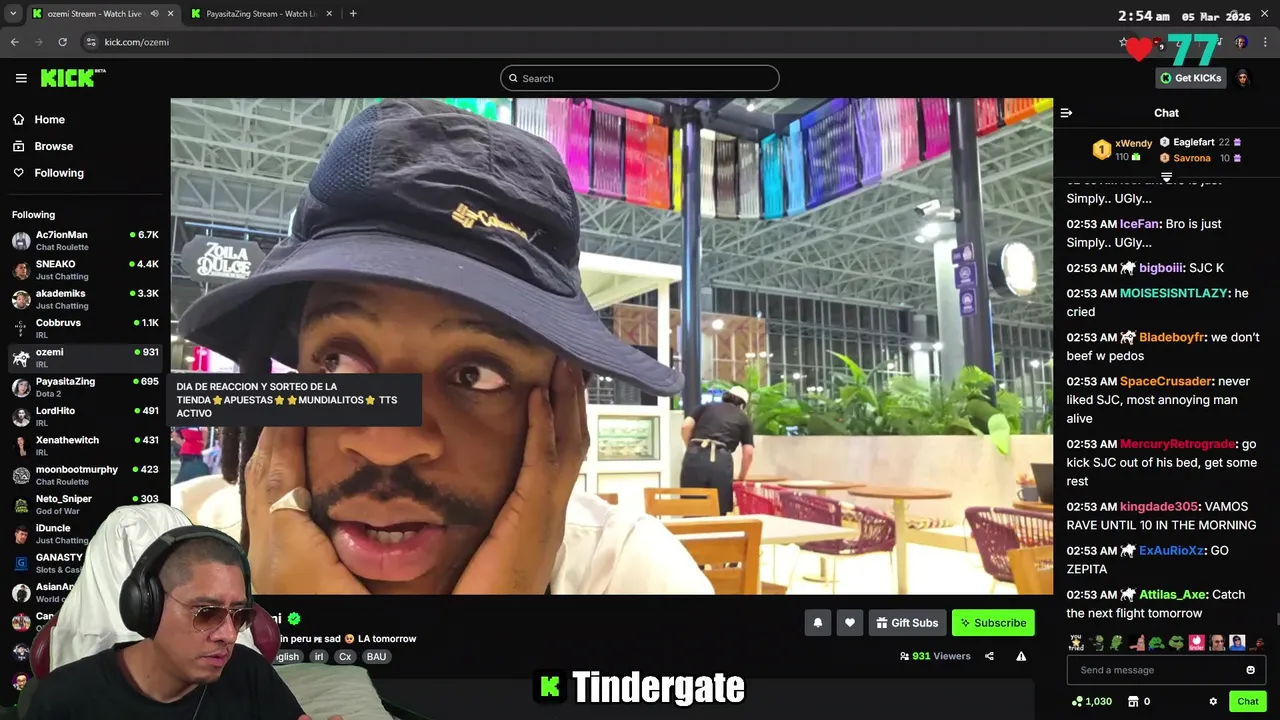Open PayasitaZing channel in Following list
Screen dimensions: 1280x720
(x=85, y=387)
